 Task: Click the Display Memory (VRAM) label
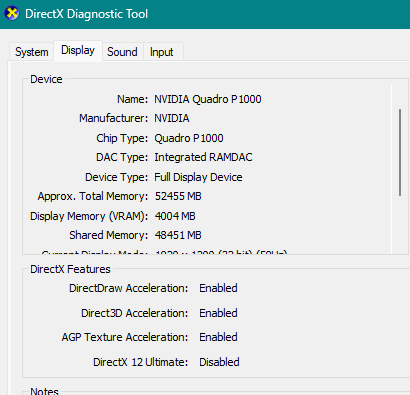(89, 216)
